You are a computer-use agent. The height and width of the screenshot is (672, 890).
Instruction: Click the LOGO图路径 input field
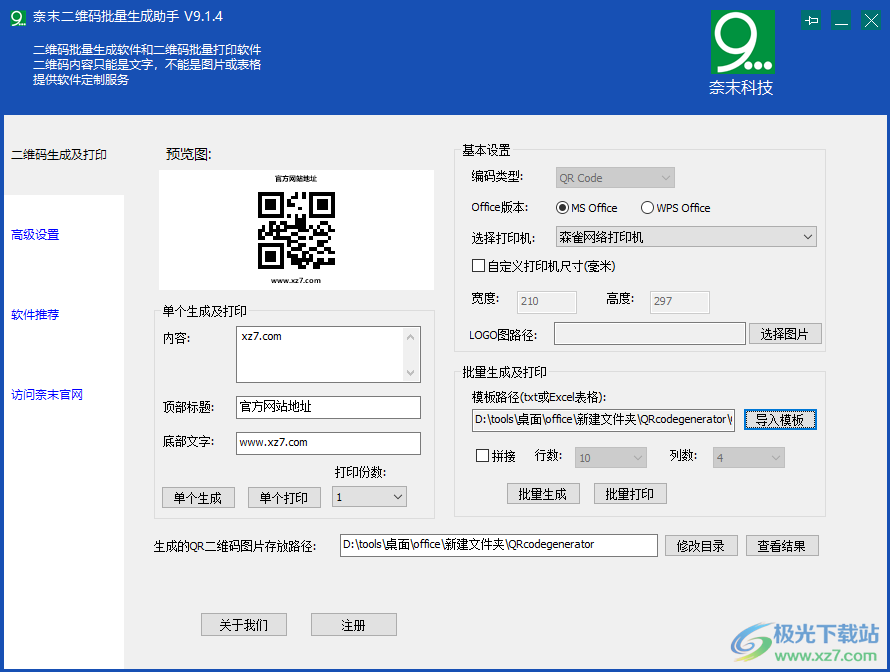650,334
